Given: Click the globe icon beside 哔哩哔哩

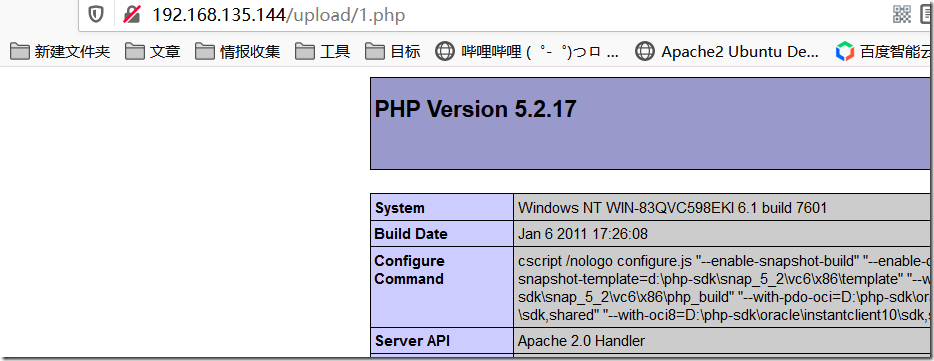Looking at the screenshot, I should pos(444,52).
